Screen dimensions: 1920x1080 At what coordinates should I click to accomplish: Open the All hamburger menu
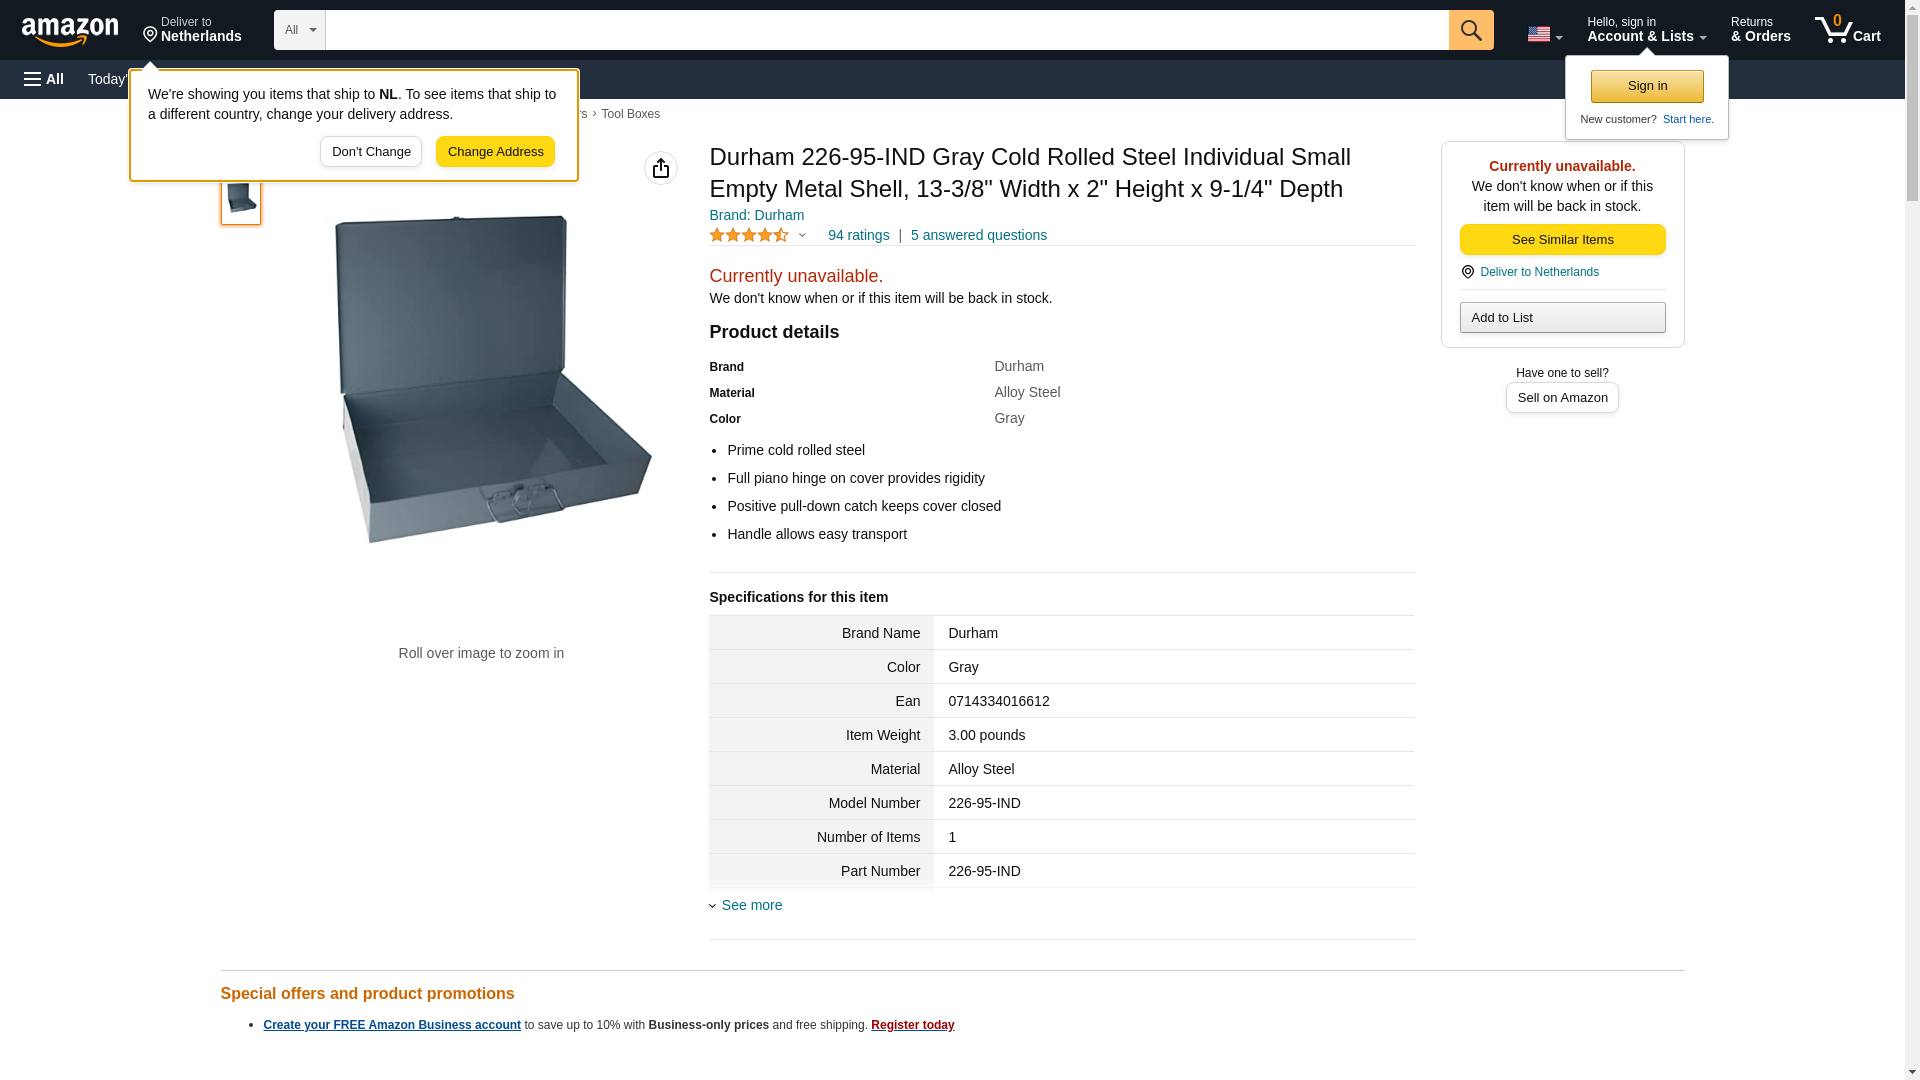44,79
